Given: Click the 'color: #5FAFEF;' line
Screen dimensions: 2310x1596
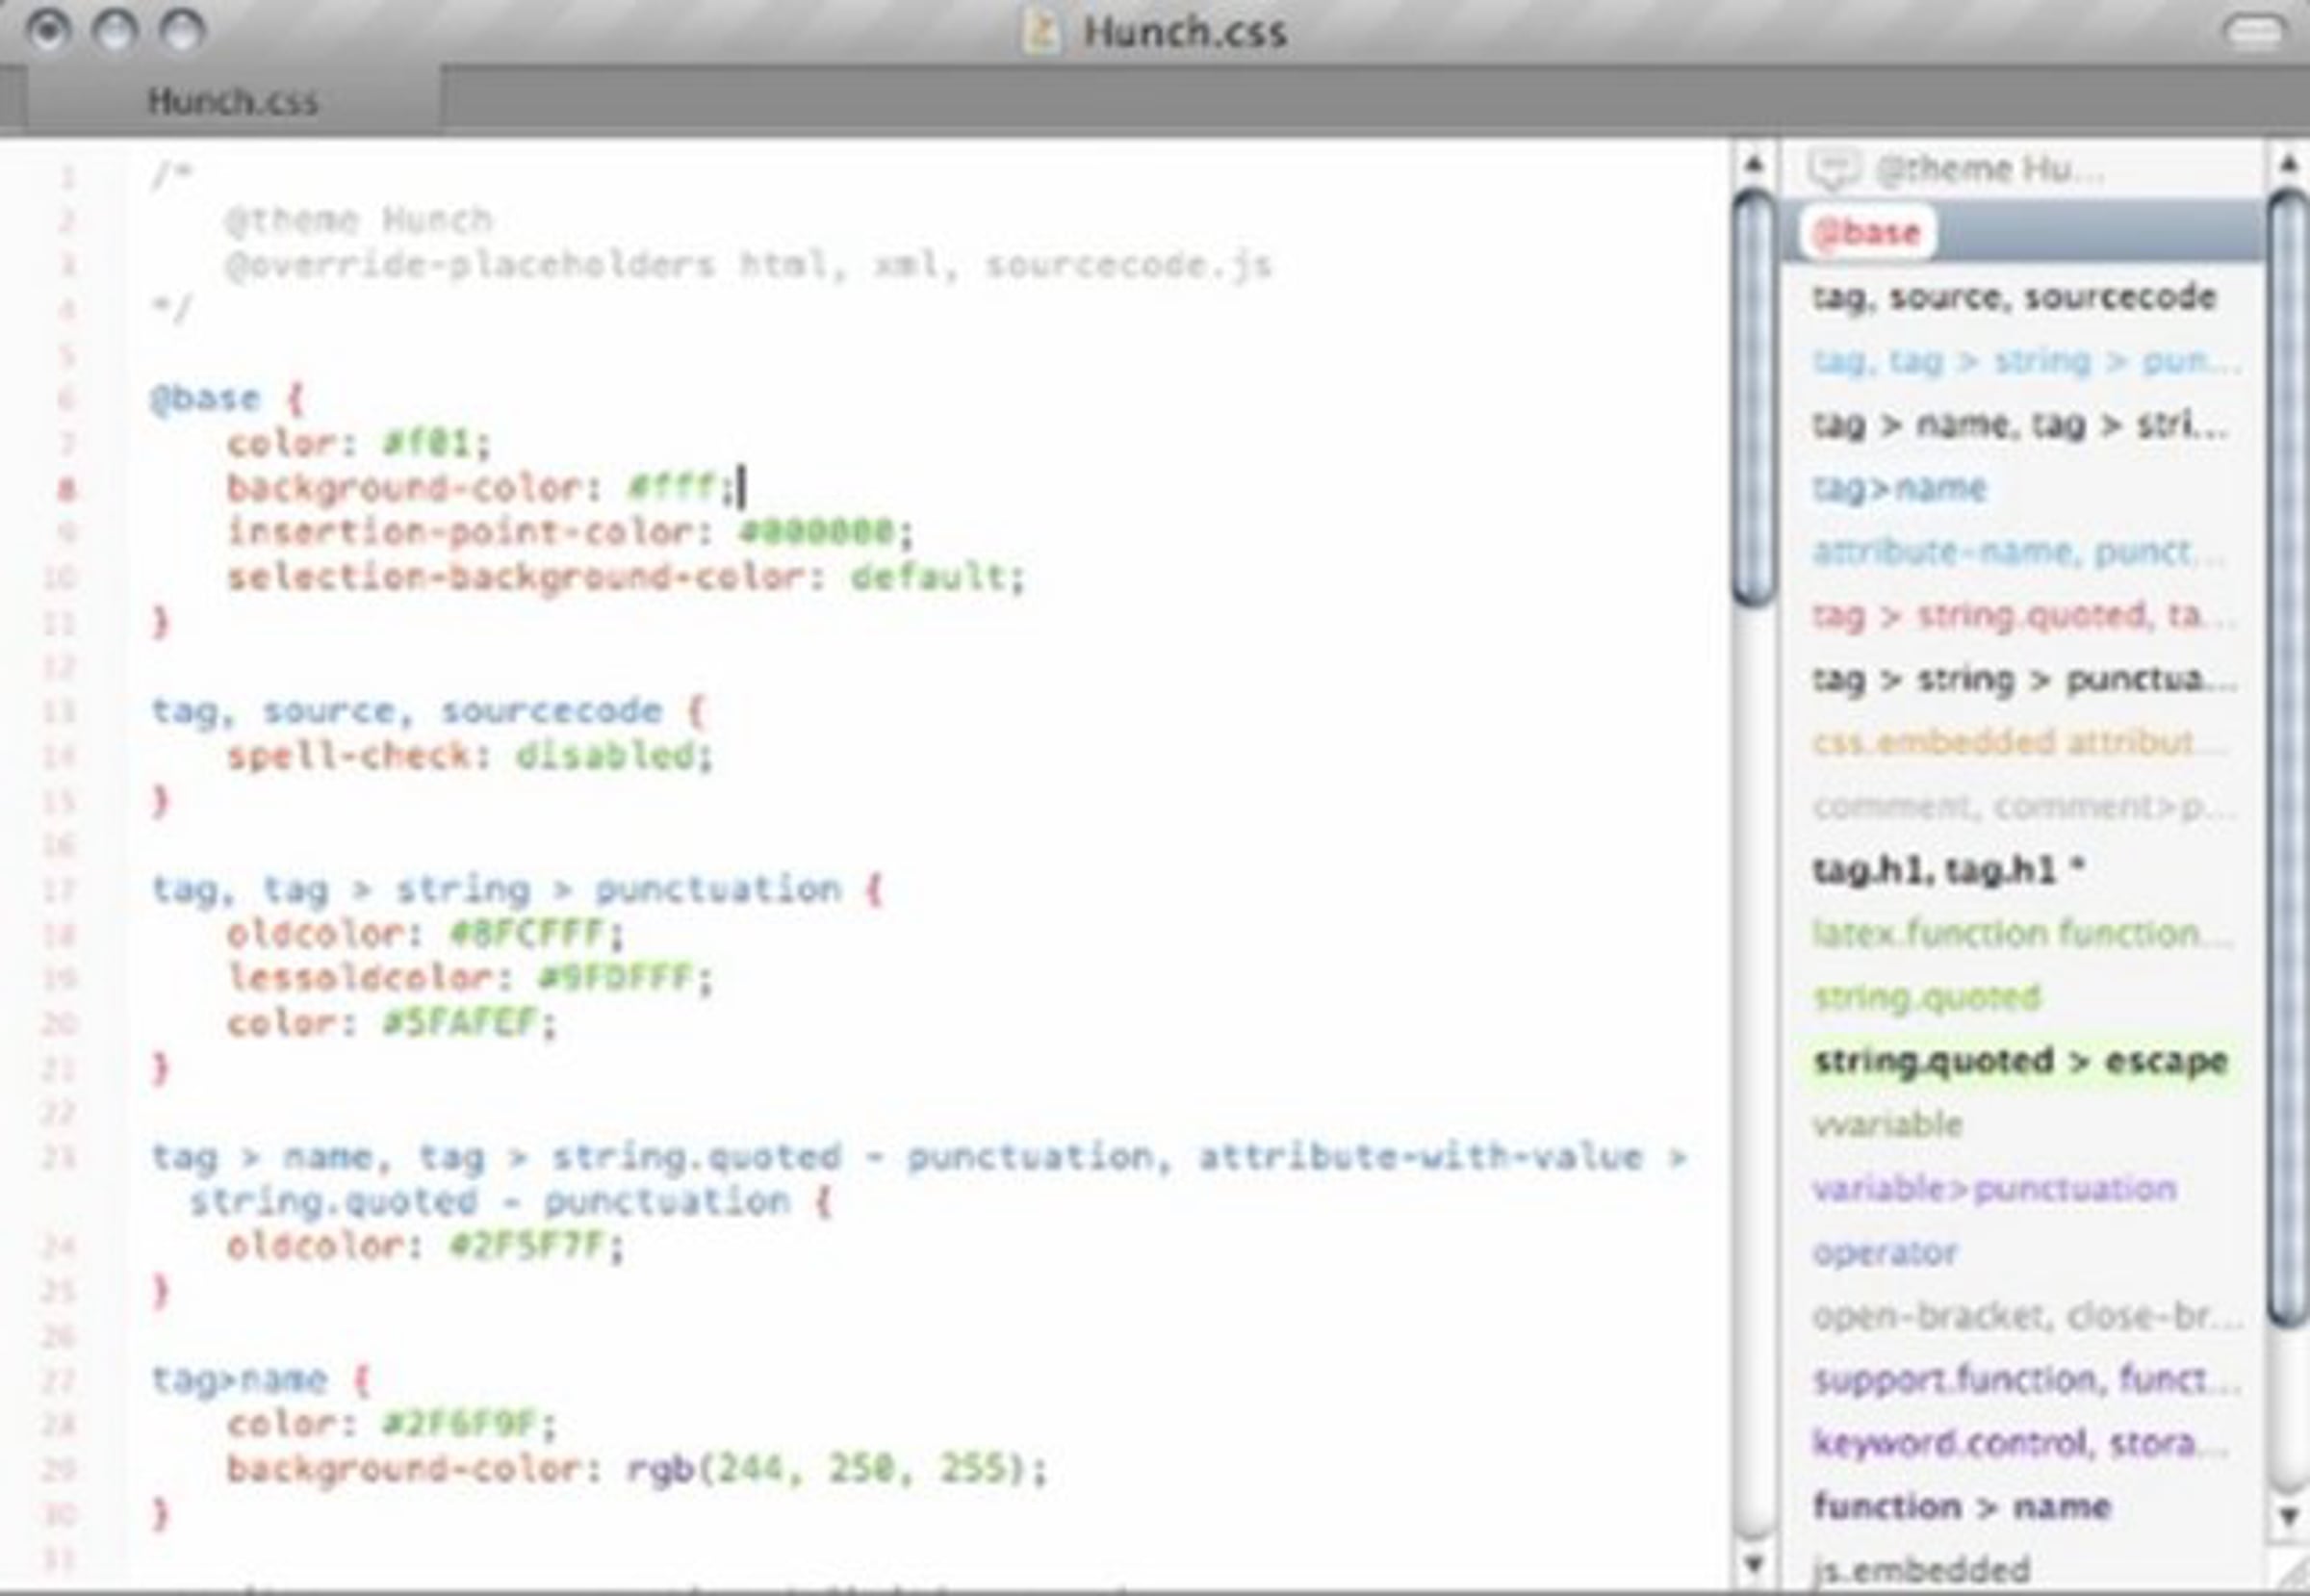Looking at the screenshot, I should click(x=392, y=1023).
